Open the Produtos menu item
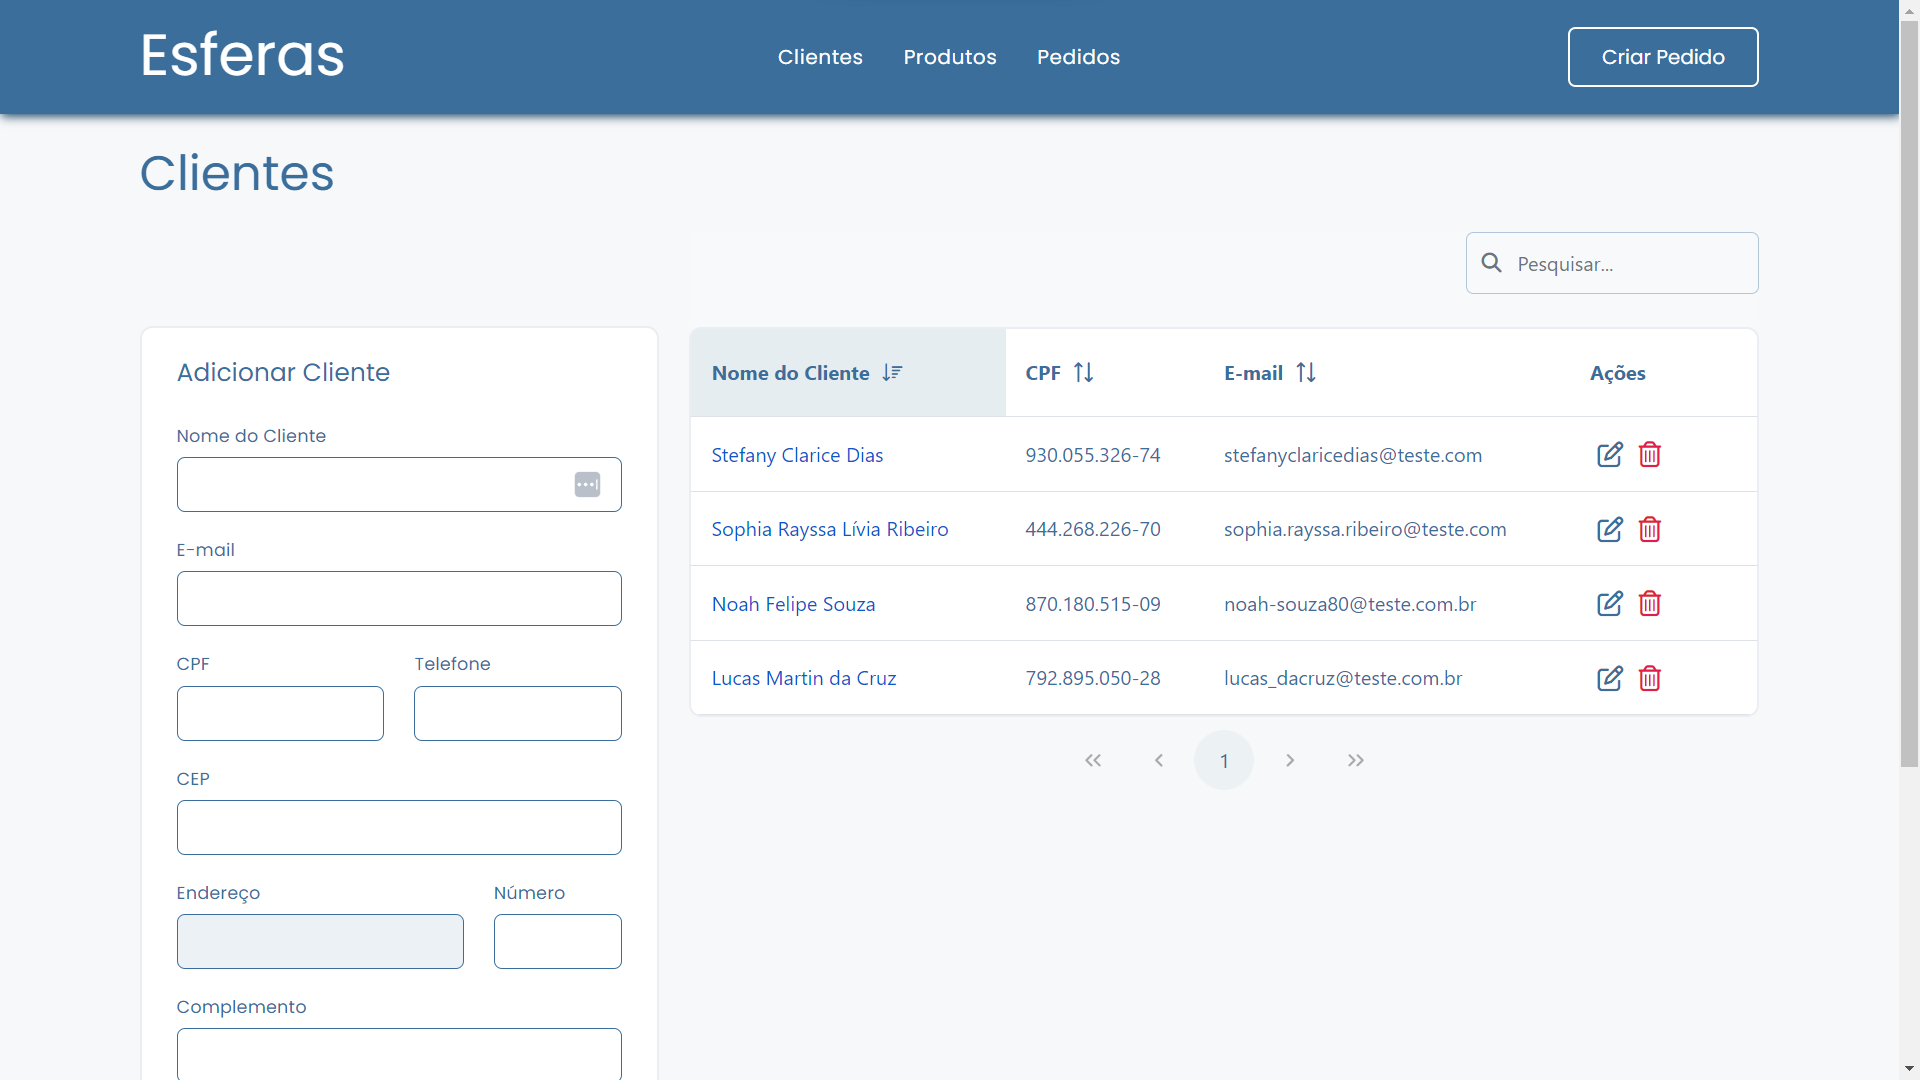Viewport: 1920px width, 1080px height. pos(950,57)
